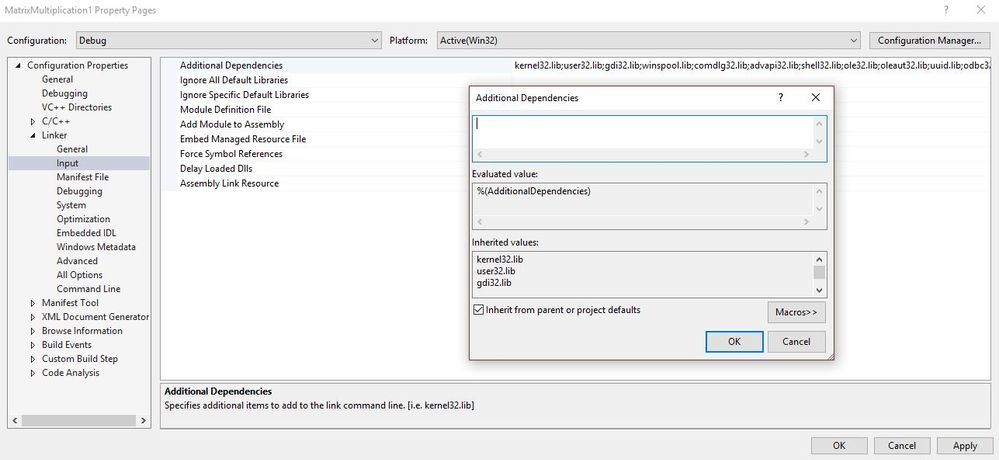
Task: Open the Configuration dropdown set to Debug
Action: [x=229, y=40]
